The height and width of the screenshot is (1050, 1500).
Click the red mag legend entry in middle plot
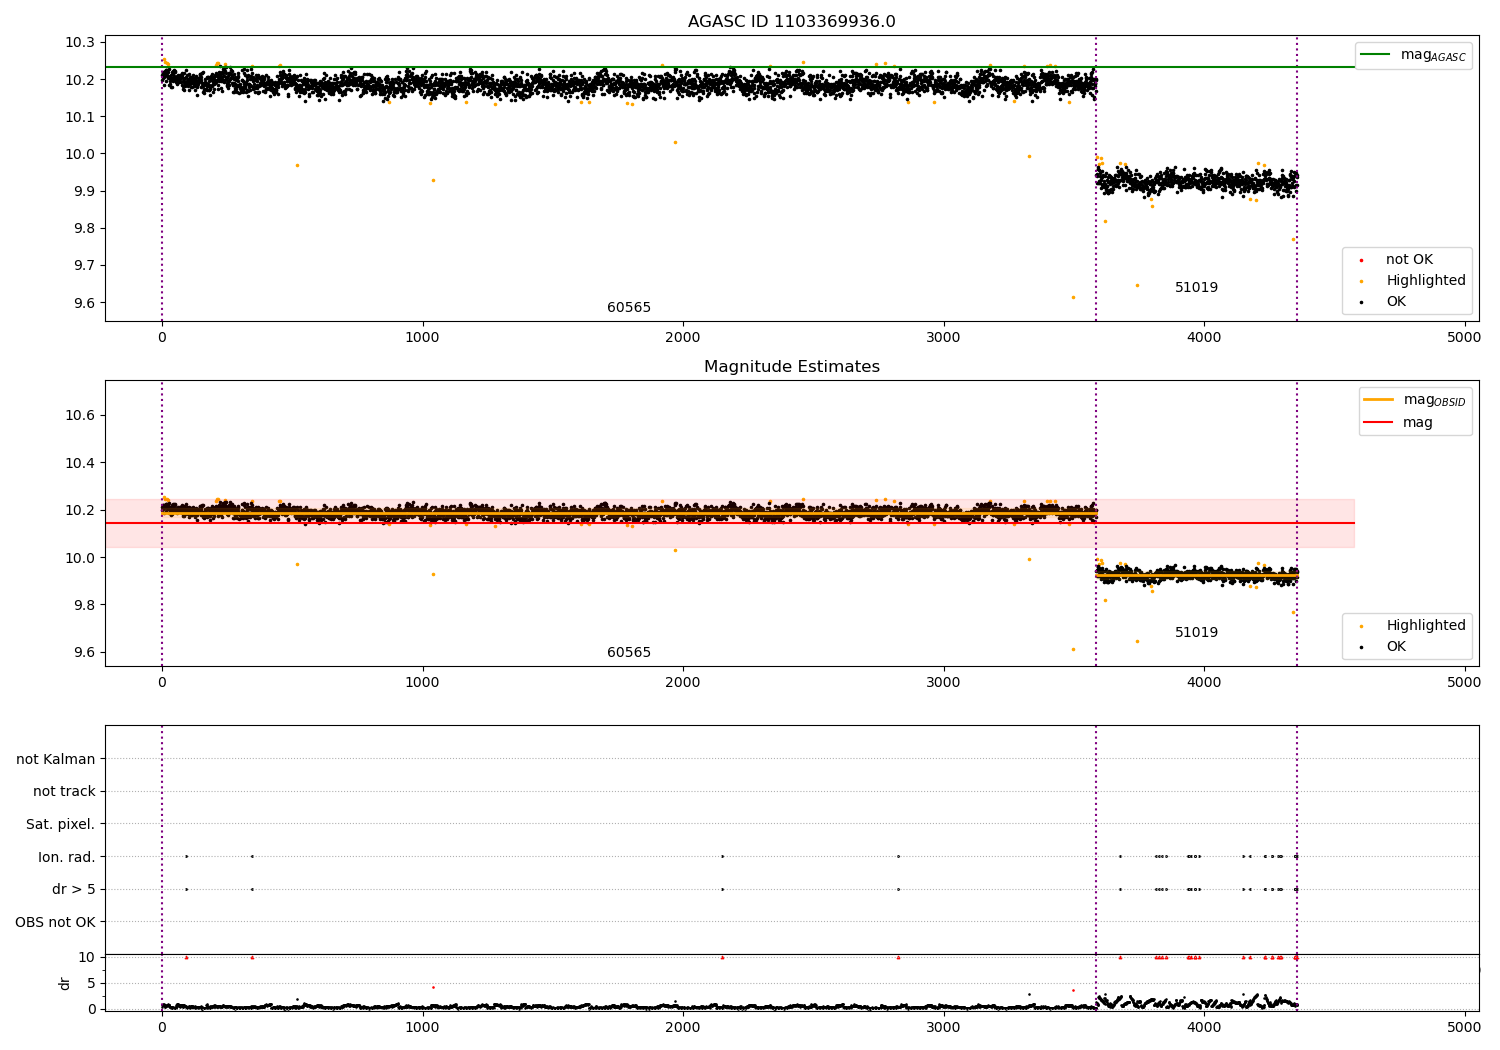pyautogui.click(x=1400, y=422)
